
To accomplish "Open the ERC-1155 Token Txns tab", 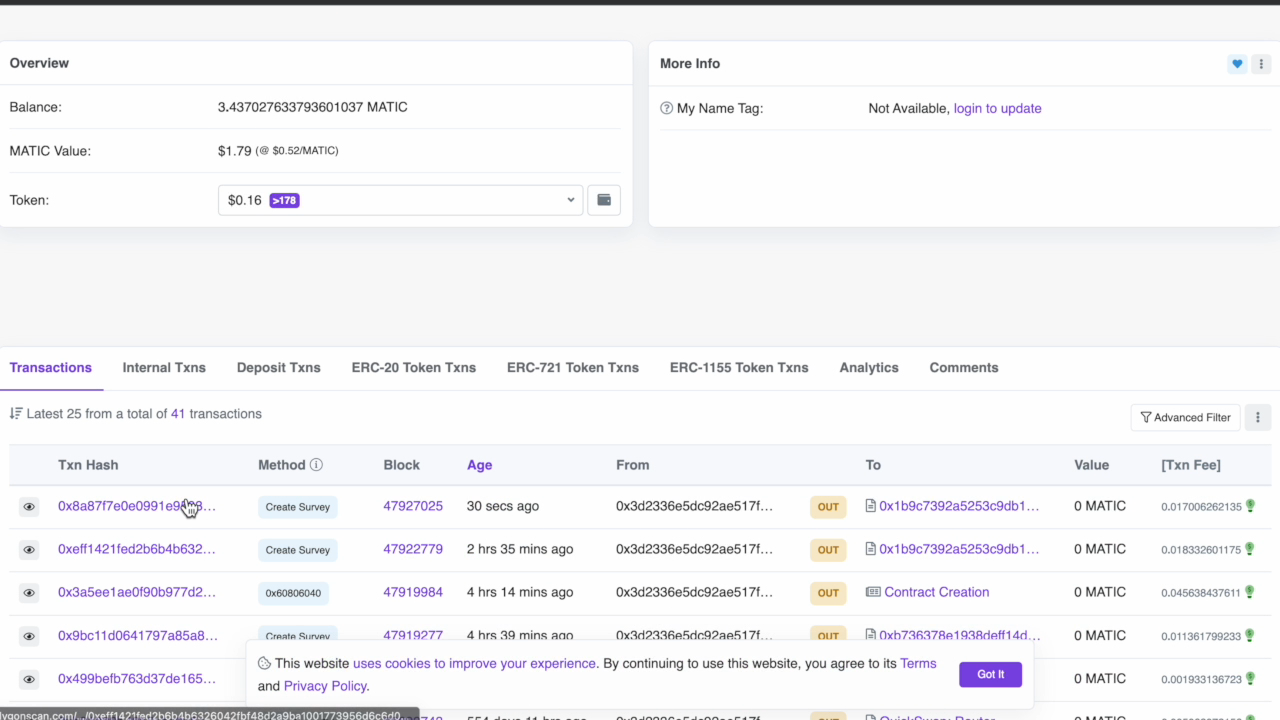I will (739, 367).
